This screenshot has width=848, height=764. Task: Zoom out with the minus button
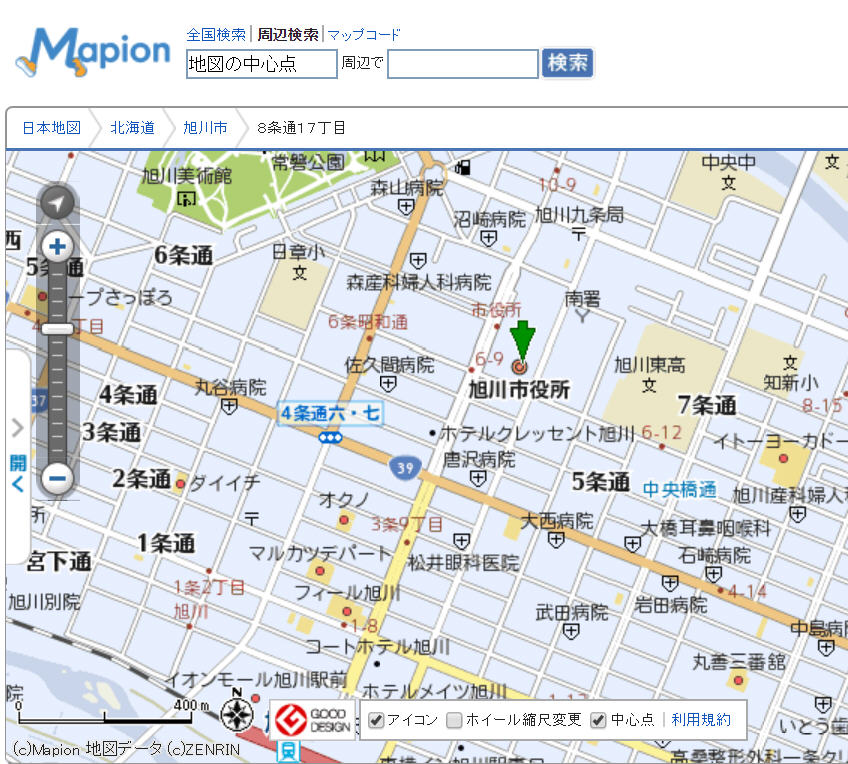(x=58, y=477)
